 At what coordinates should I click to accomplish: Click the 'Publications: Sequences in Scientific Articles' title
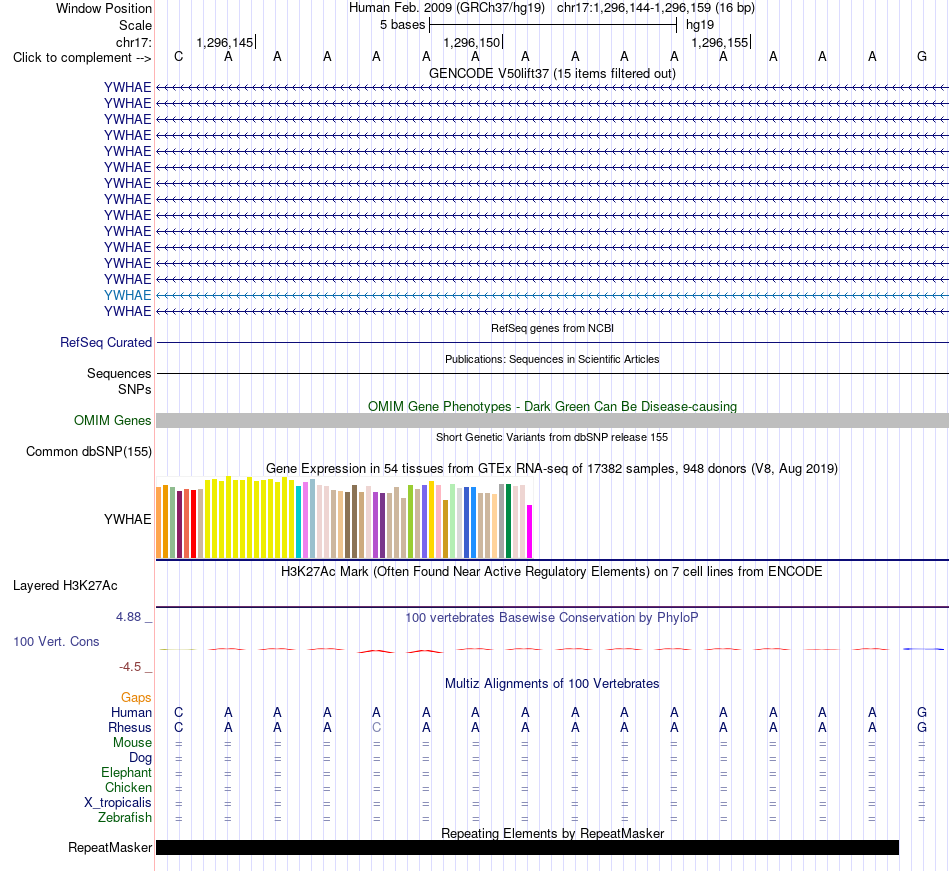552,359
